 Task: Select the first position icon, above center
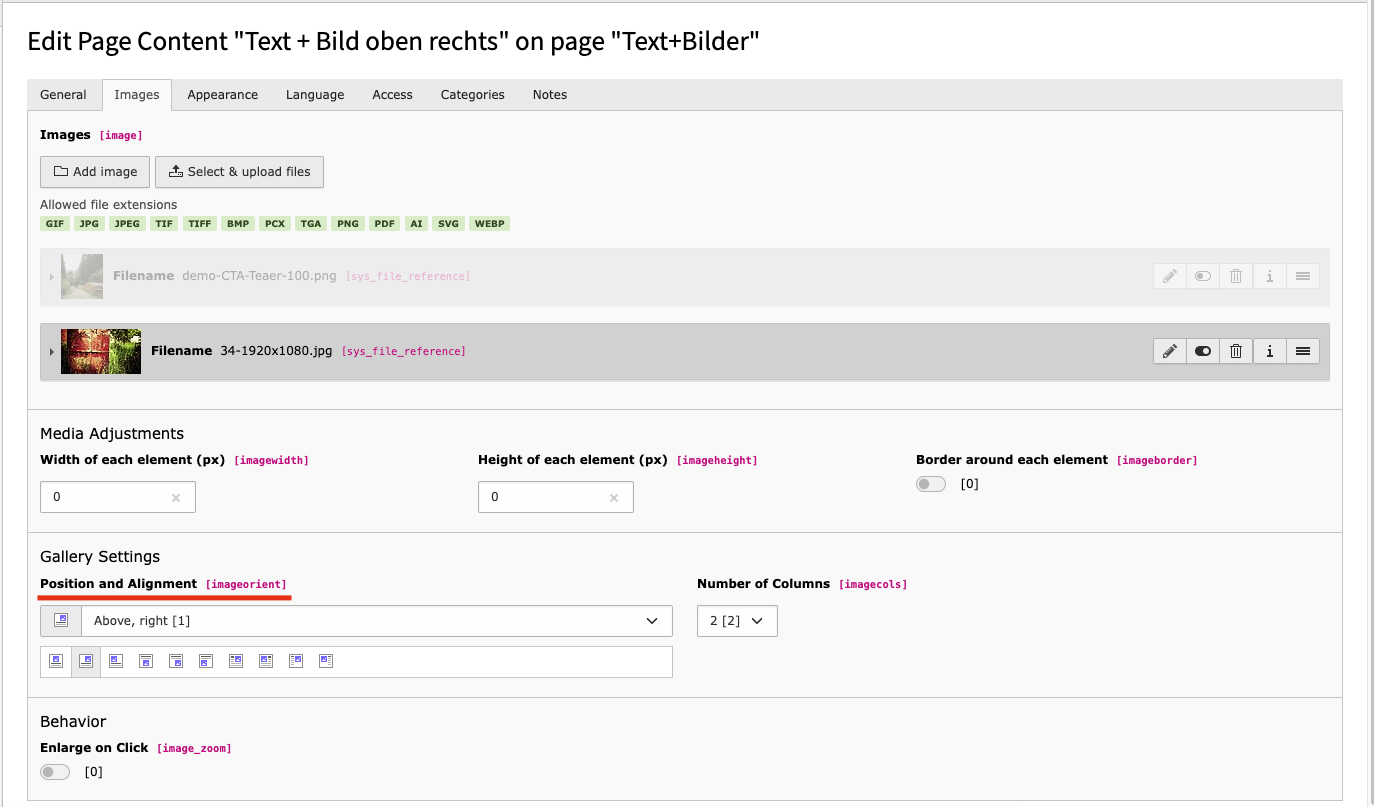(56, 661)
